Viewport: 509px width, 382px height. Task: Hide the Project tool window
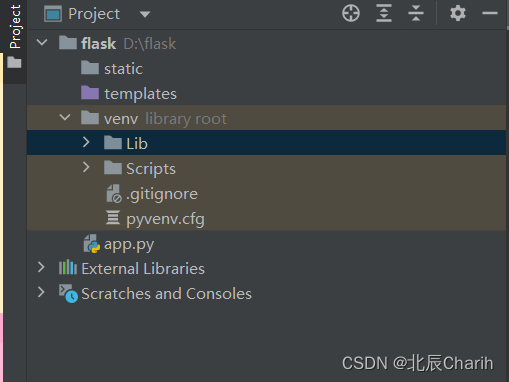point(490,14)
